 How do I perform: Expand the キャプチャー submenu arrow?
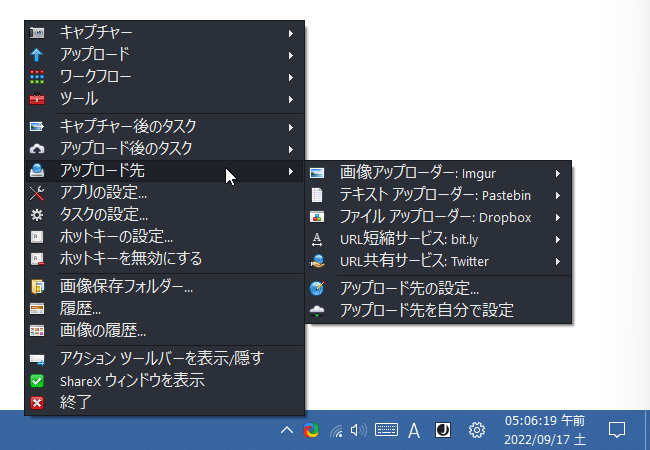(291, 33)
